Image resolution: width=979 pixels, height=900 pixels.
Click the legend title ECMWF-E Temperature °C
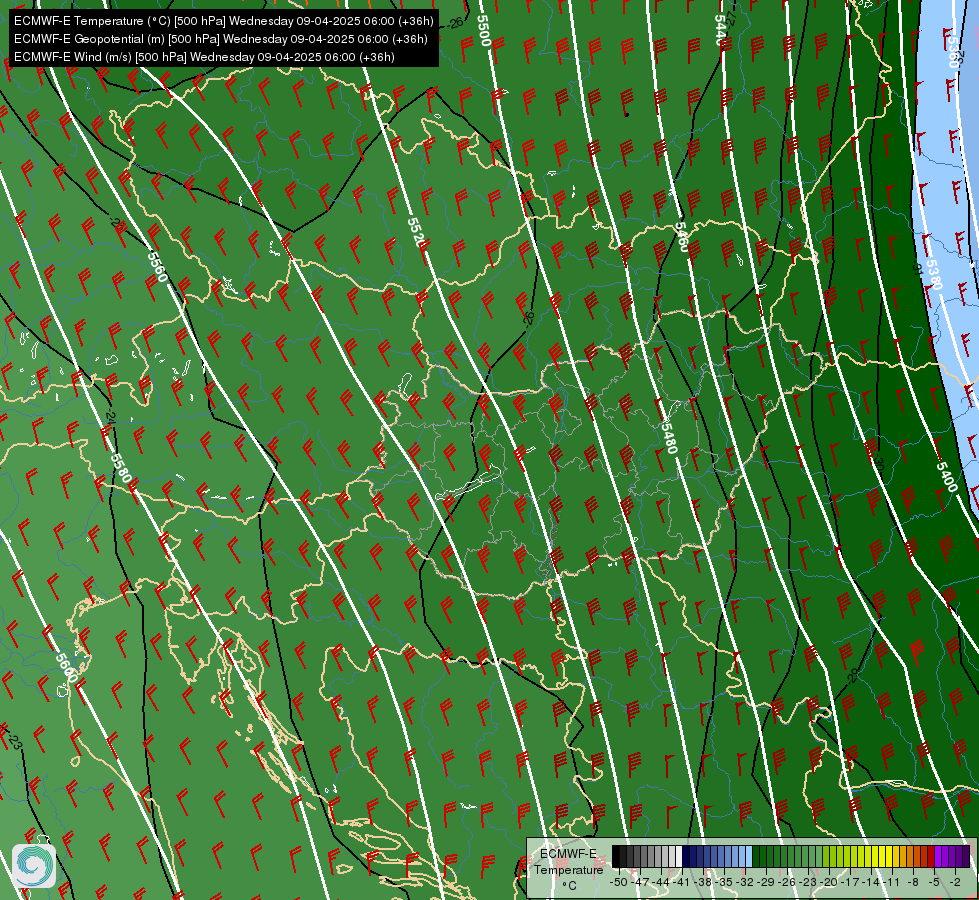(x=568, y=869)
